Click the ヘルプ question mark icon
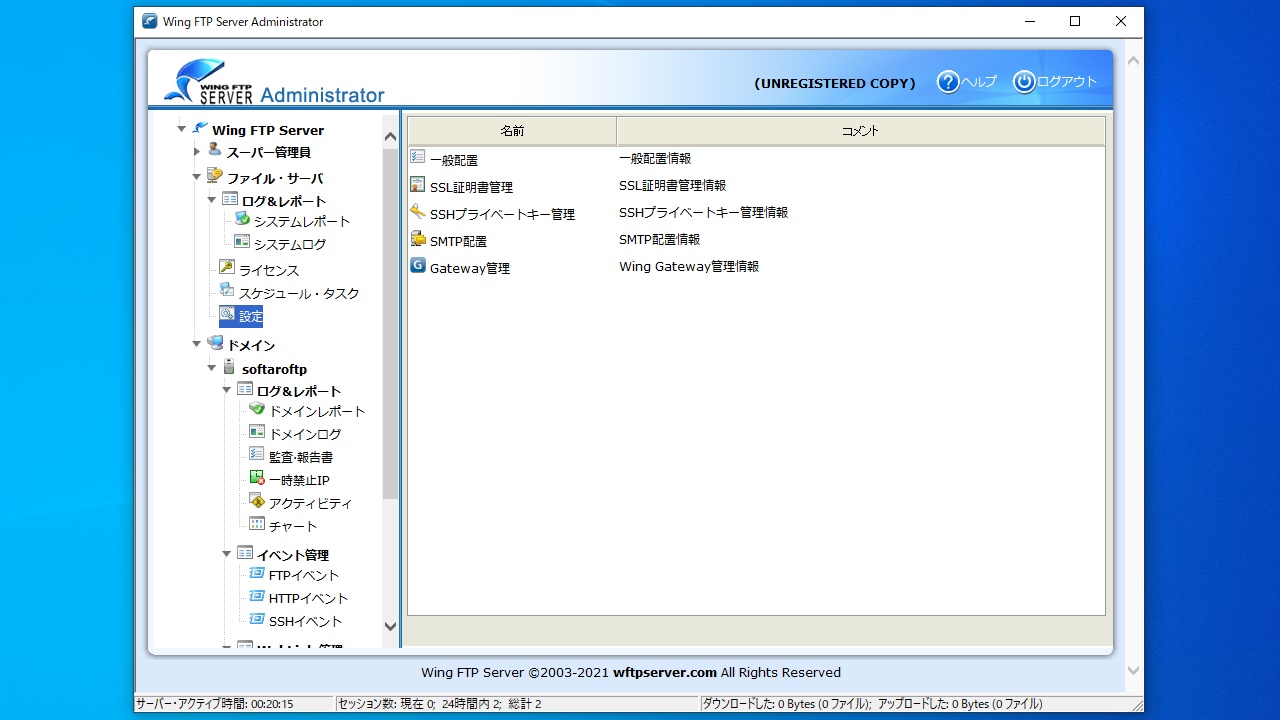The image size is (1280, 720). [x=948, y=82]
